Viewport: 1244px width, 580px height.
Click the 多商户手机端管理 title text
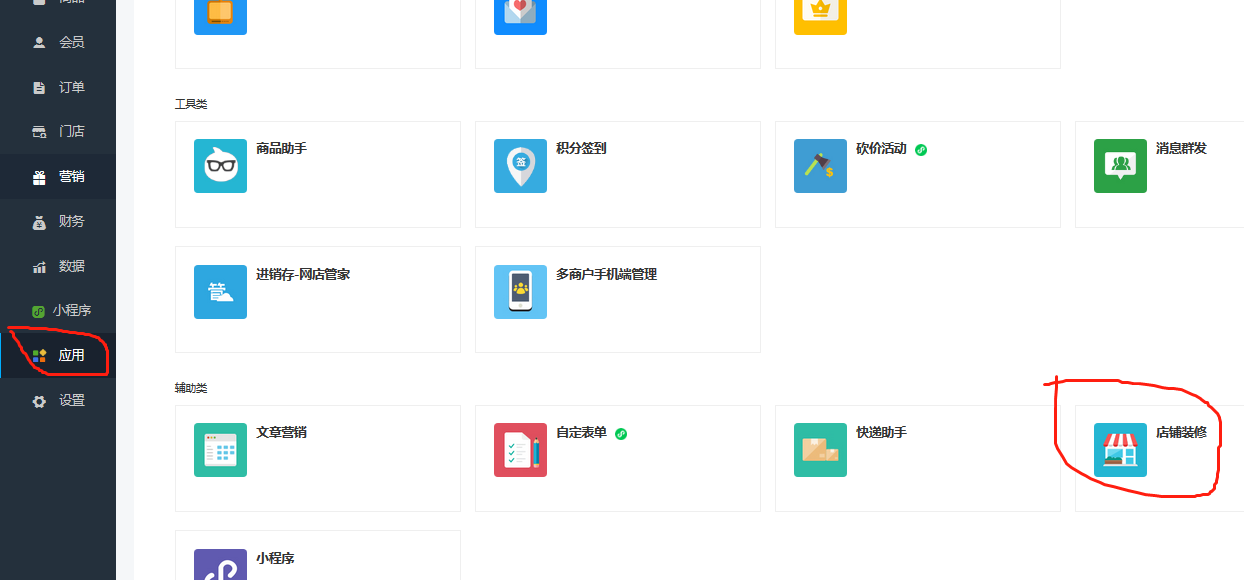(x=606, y=274)
